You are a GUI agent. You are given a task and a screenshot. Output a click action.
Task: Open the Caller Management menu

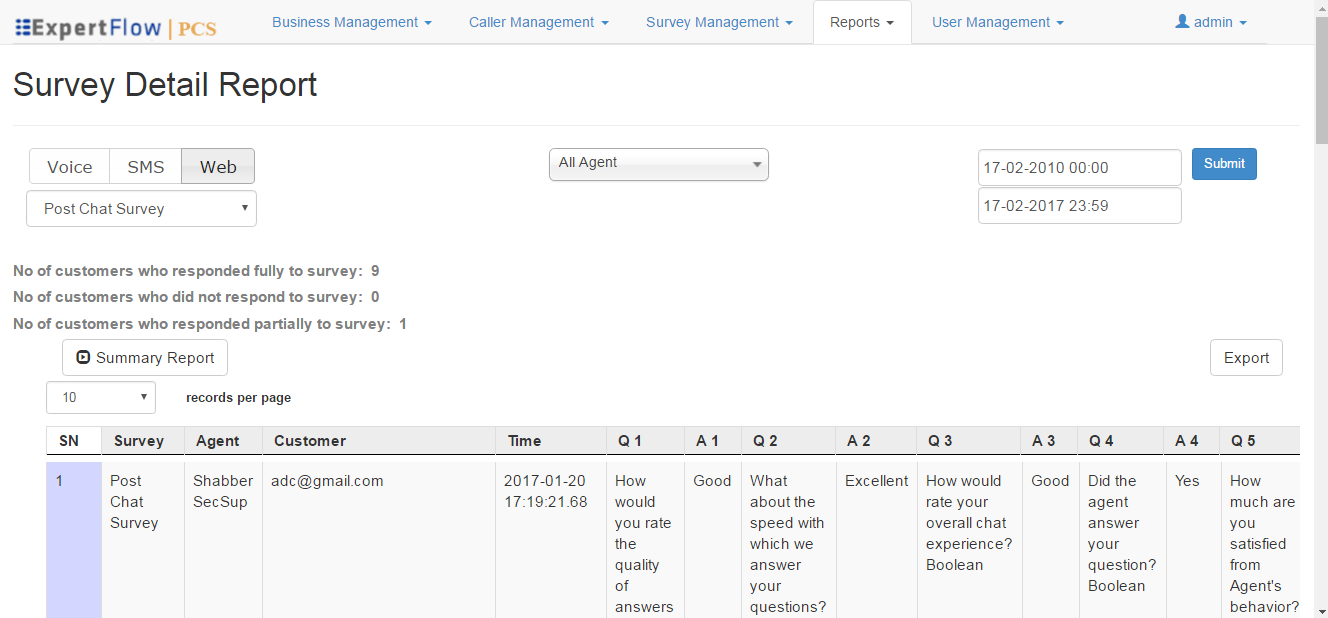pyautogui.click(x=538, y=21)
